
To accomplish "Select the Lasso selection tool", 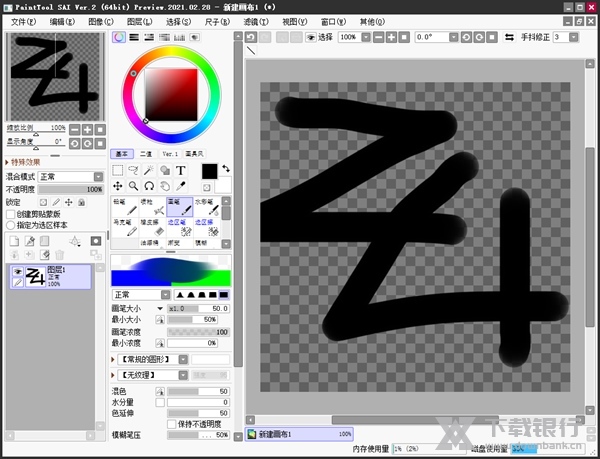I will coord(133,171).
